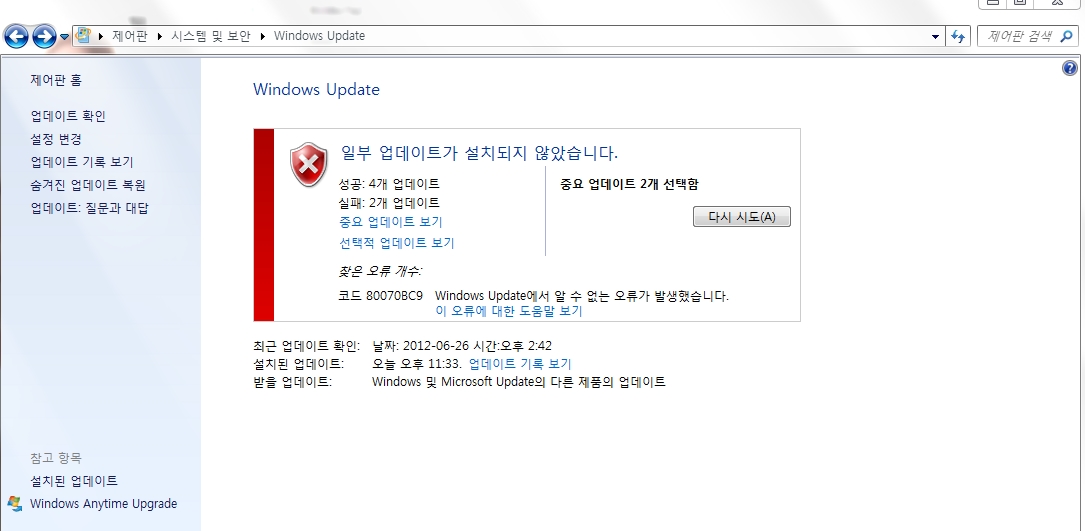Click the error code 80070BC9 text
The height and width of the screenshot is (531, 1085).
(394, 296)
